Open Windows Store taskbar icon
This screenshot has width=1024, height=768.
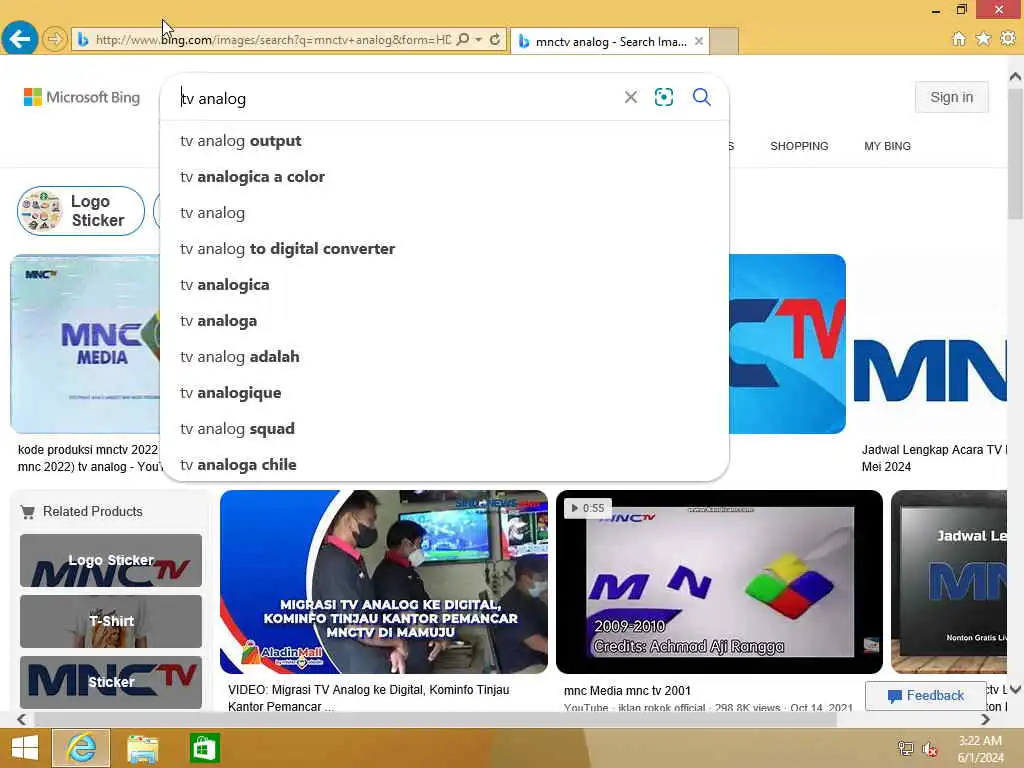click(x=204, y=748)
